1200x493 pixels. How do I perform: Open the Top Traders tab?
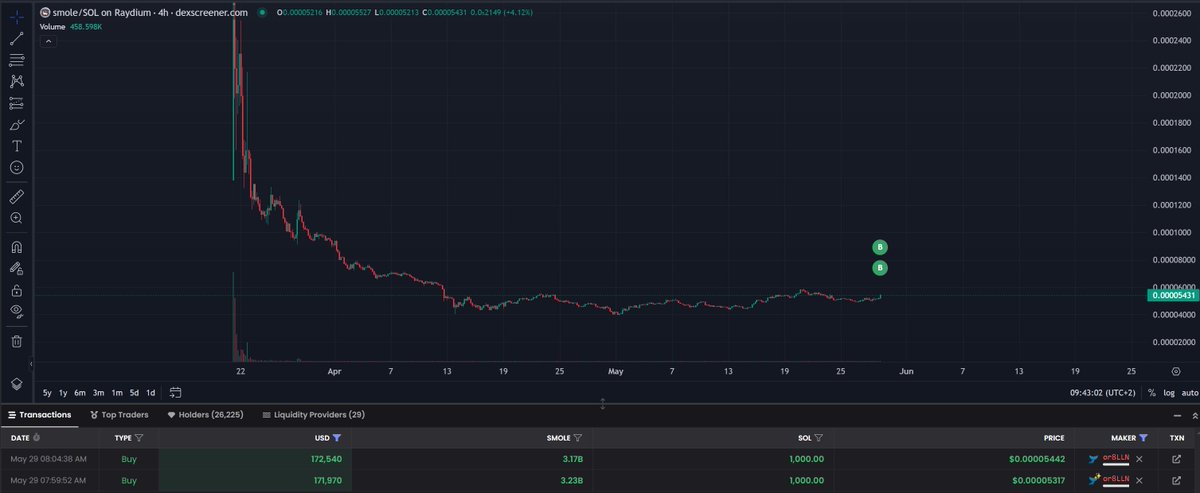[119, 414]
